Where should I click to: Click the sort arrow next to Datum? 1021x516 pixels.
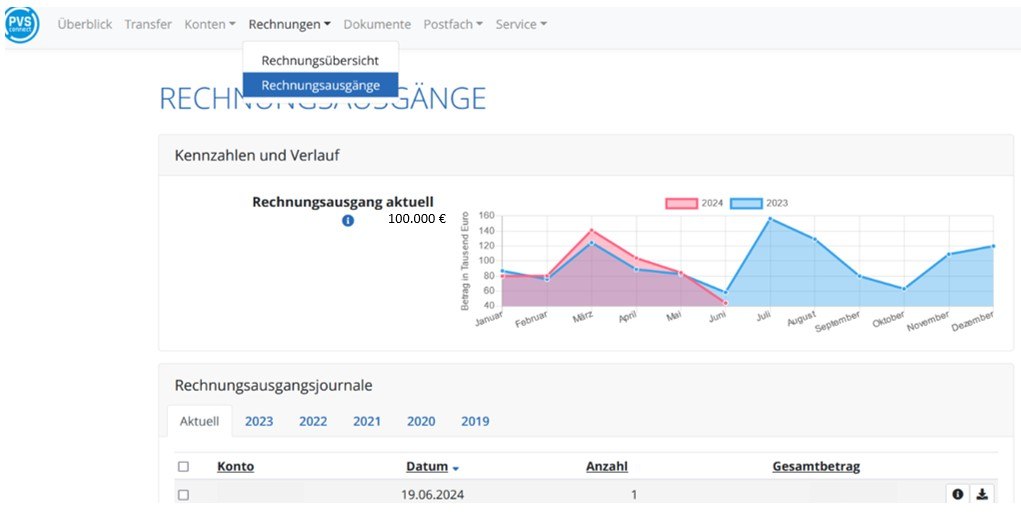pyautogui.click(x=456, y=468)
